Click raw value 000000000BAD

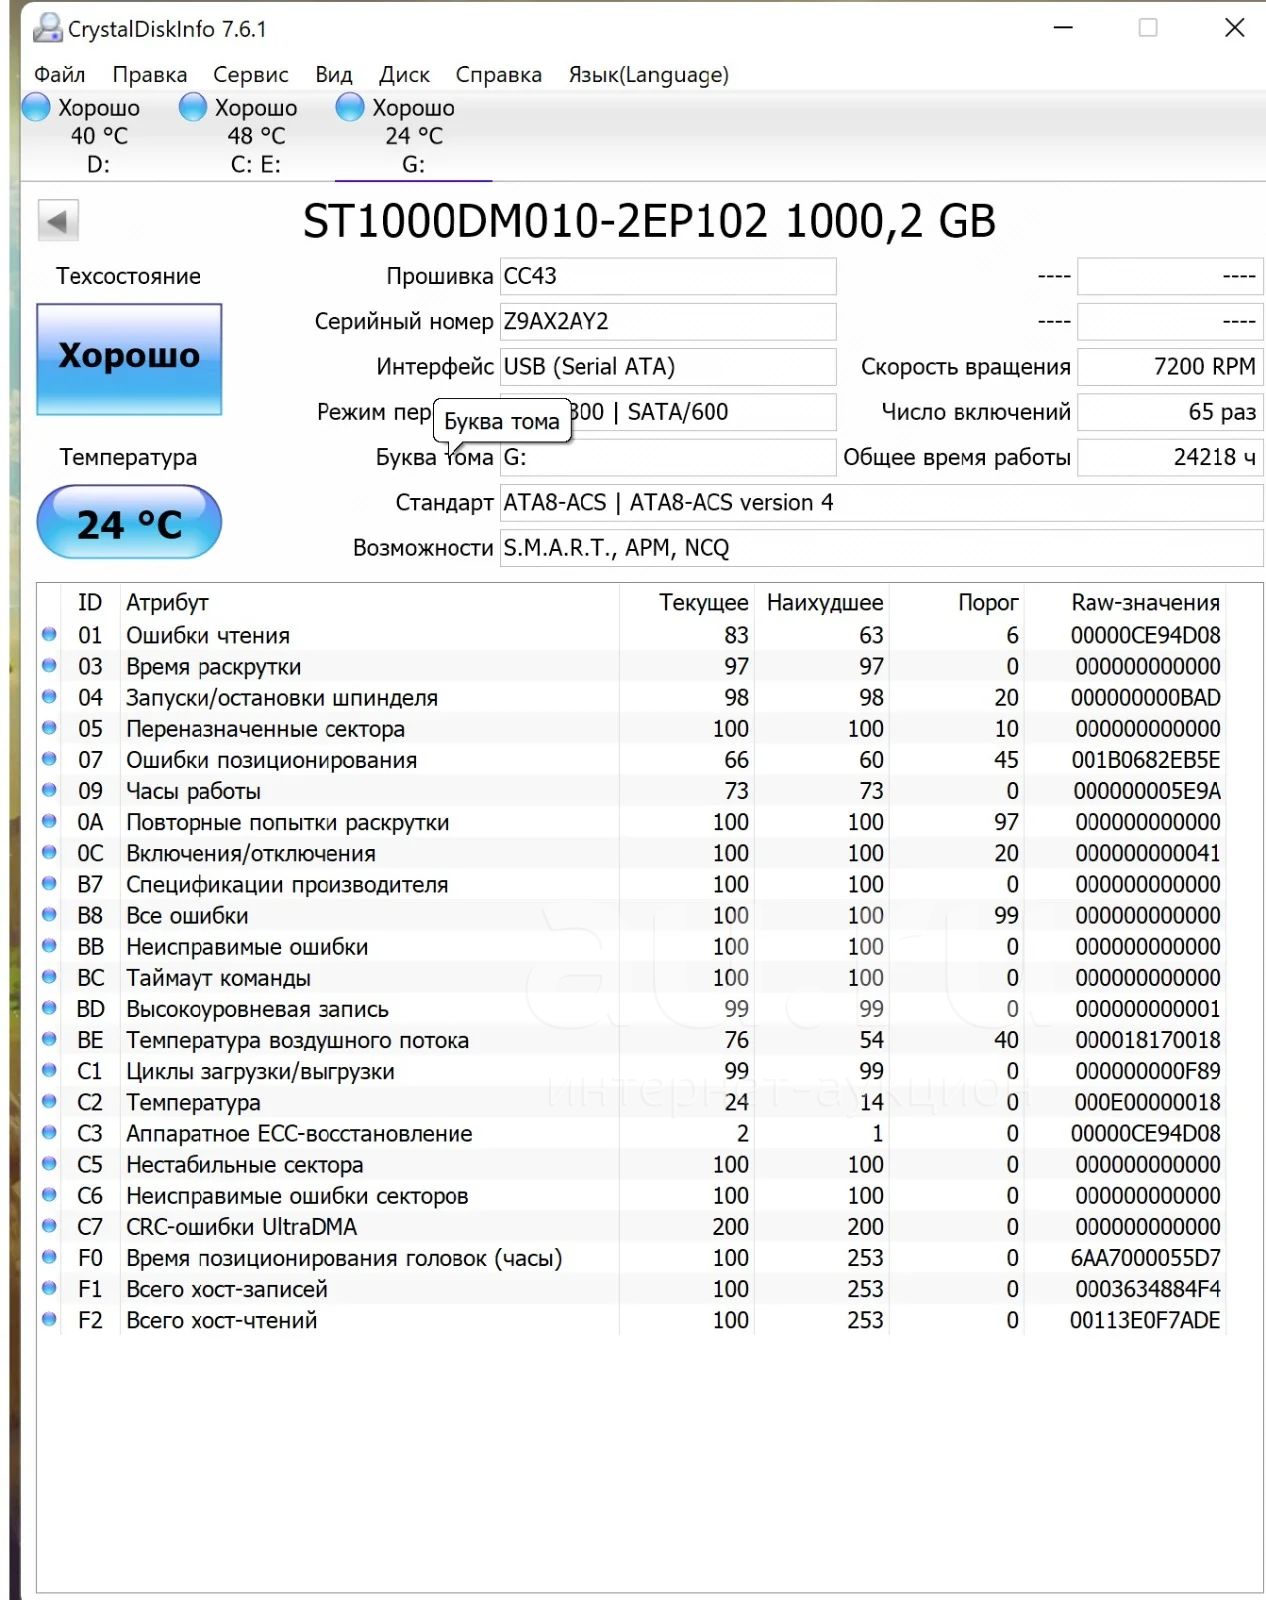(1145, 697)
